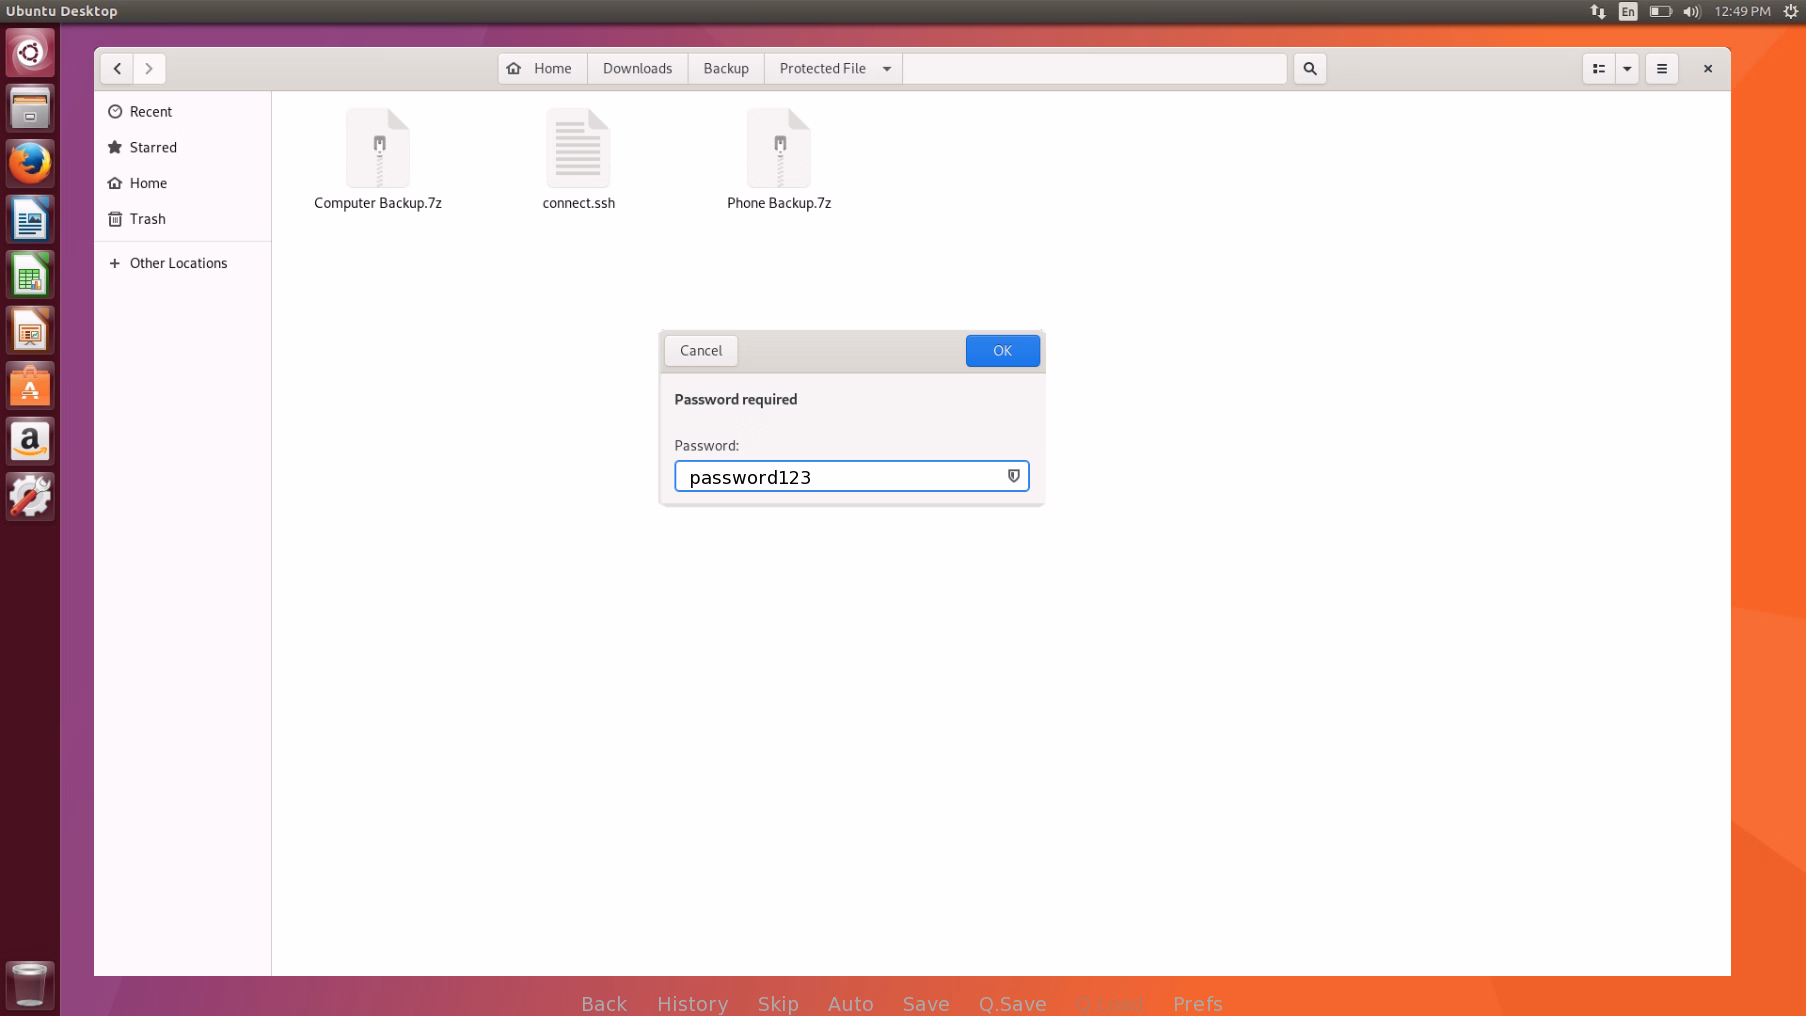Navigate to Downloads in path bar
Viewport: 1806px width, 1016px height.
click(x=637, y=69)
